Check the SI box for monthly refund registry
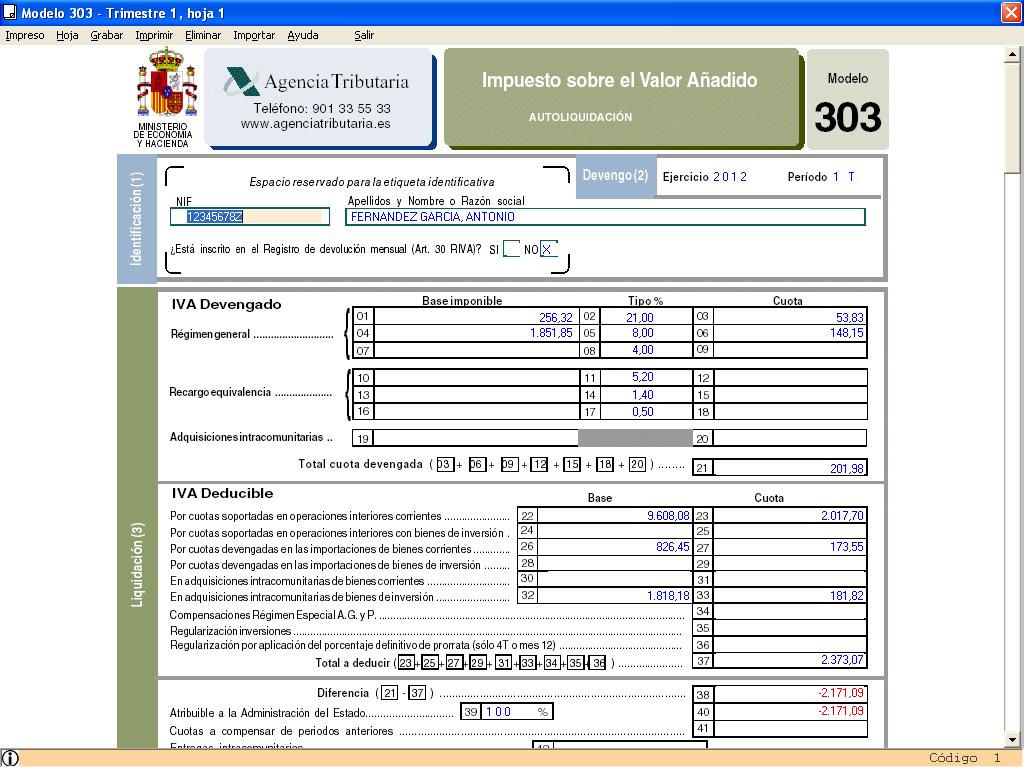Screen dimensions: 1024x768 pyautogui.click(x=512, y=249)
